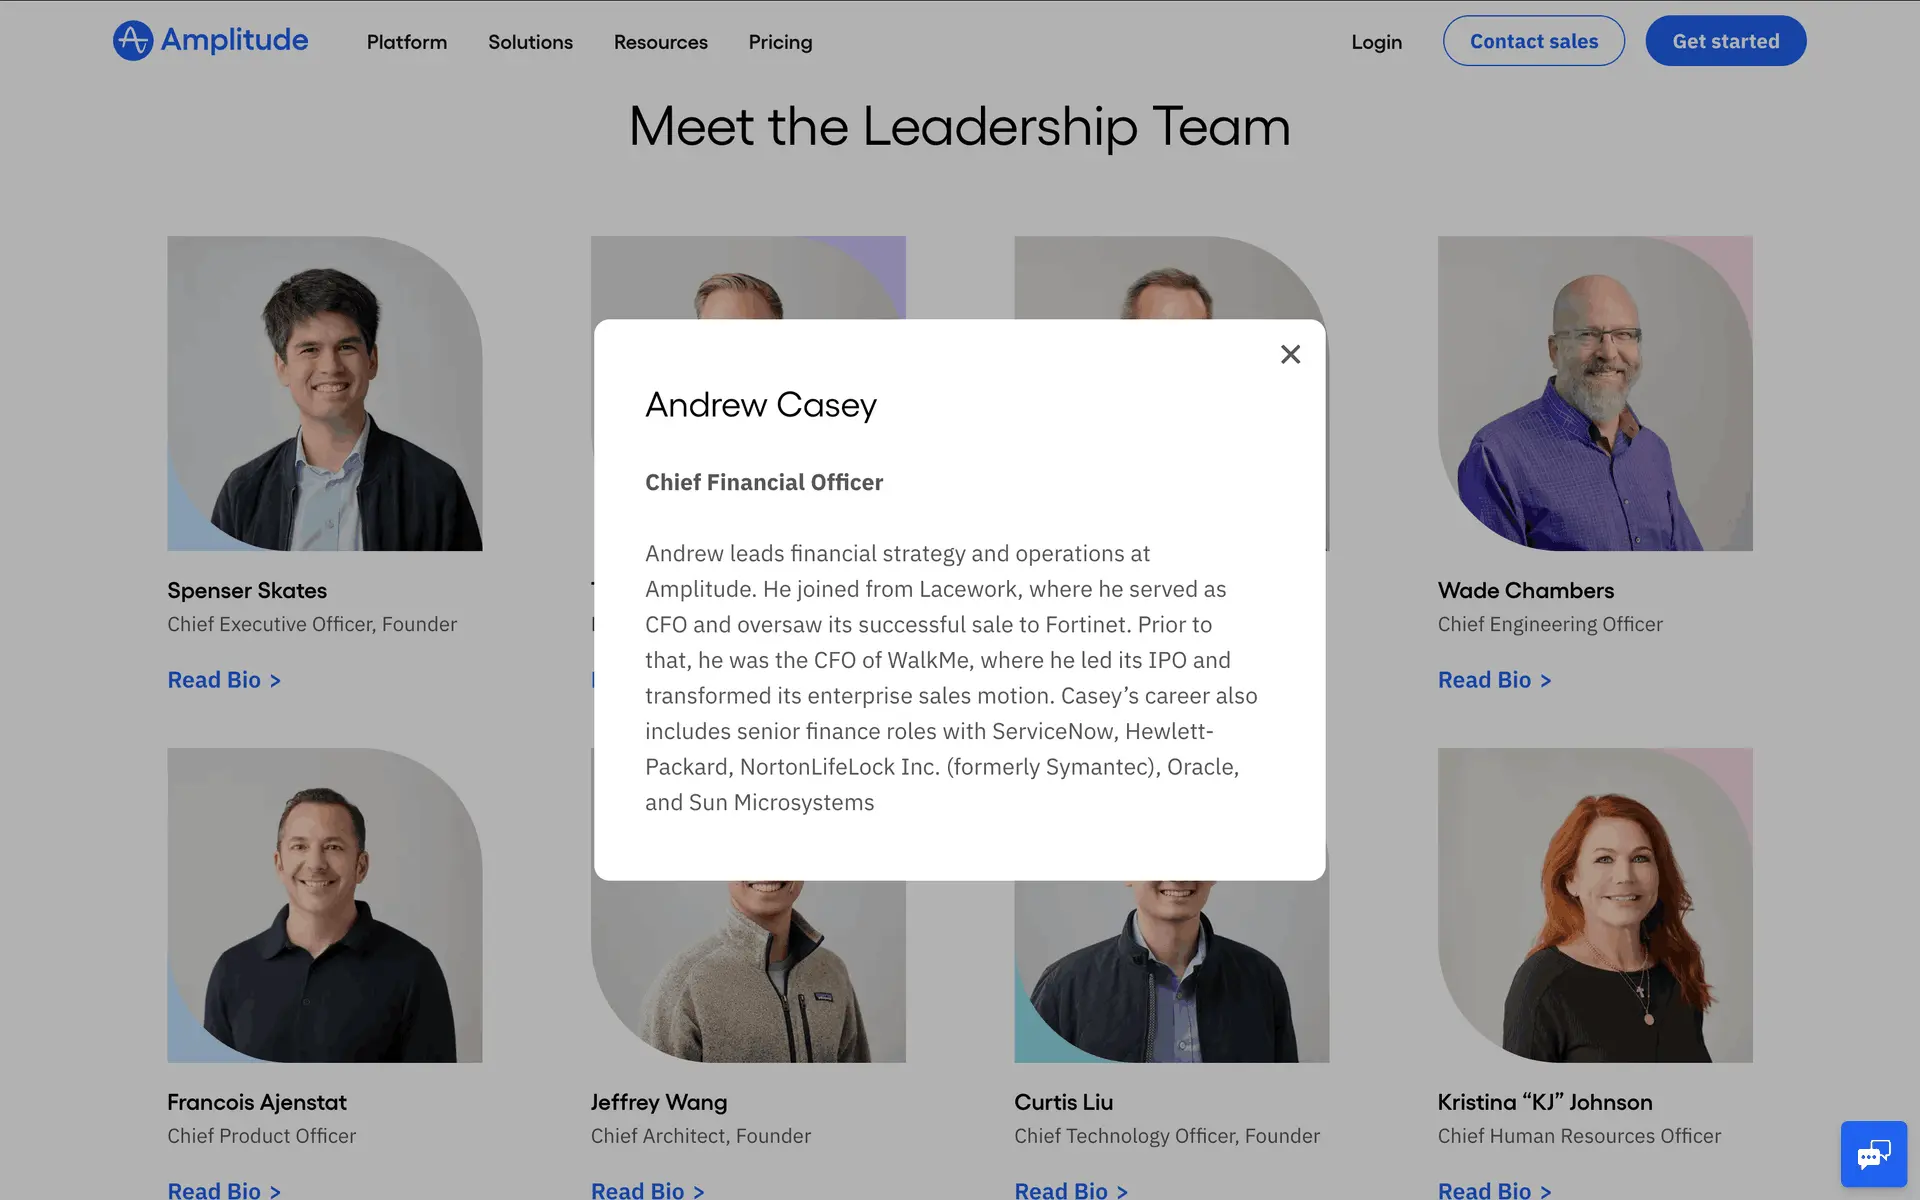Open Spenser Skates' Read Bio link
The width and height of the screenshot is (1920, 1200).
tap(224, 680)
